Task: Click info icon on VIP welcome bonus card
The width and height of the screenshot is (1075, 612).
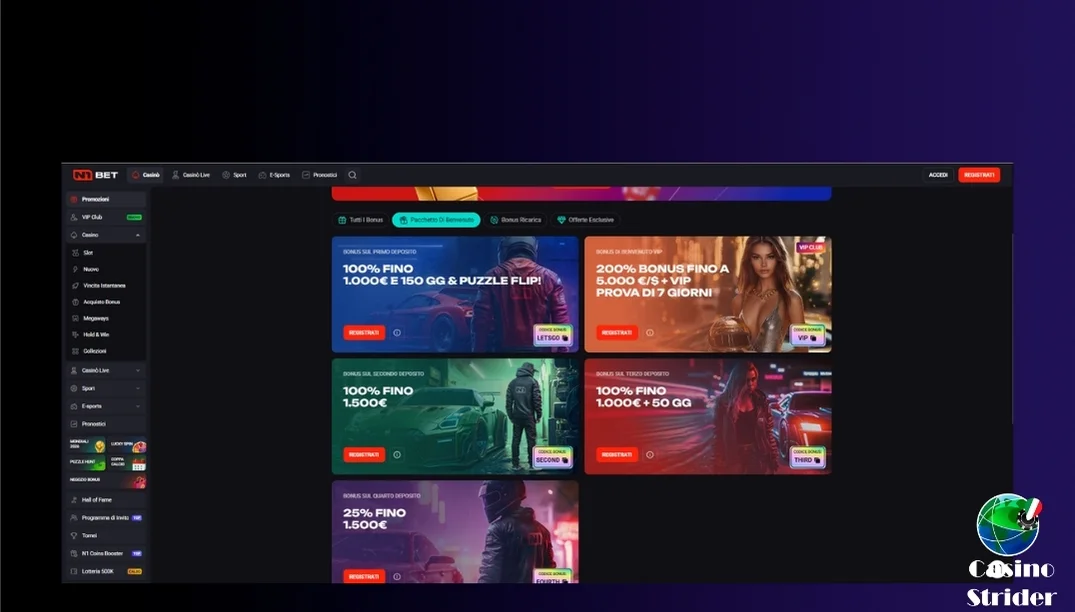Action: 650,332
